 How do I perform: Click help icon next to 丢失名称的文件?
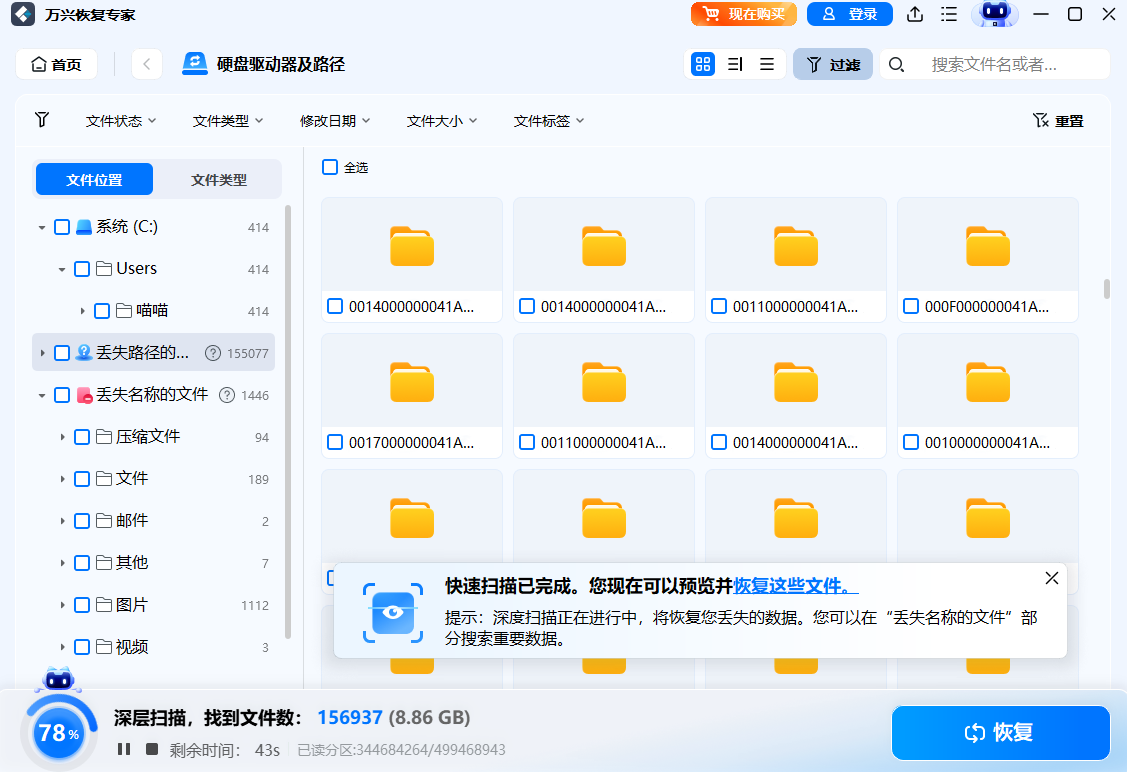tap(226, 395)
